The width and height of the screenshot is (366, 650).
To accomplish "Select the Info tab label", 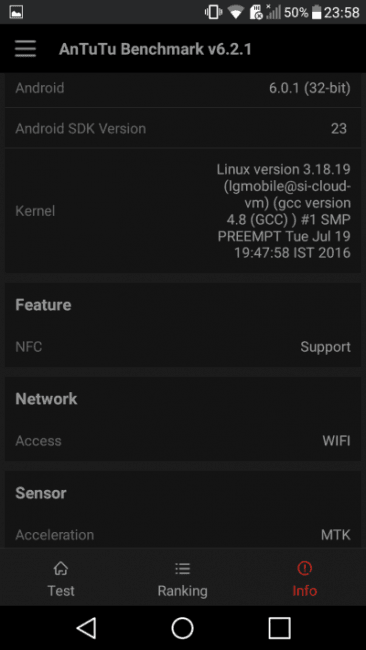I will (305, 590).
